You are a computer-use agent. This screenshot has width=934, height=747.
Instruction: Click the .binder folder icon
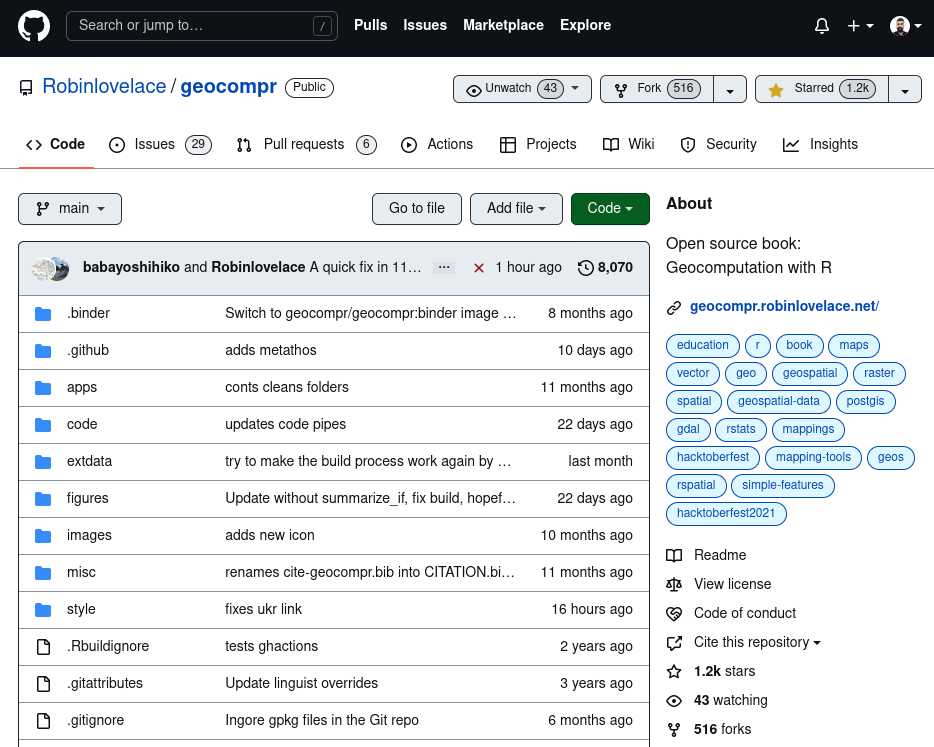[x=43, y=314]
